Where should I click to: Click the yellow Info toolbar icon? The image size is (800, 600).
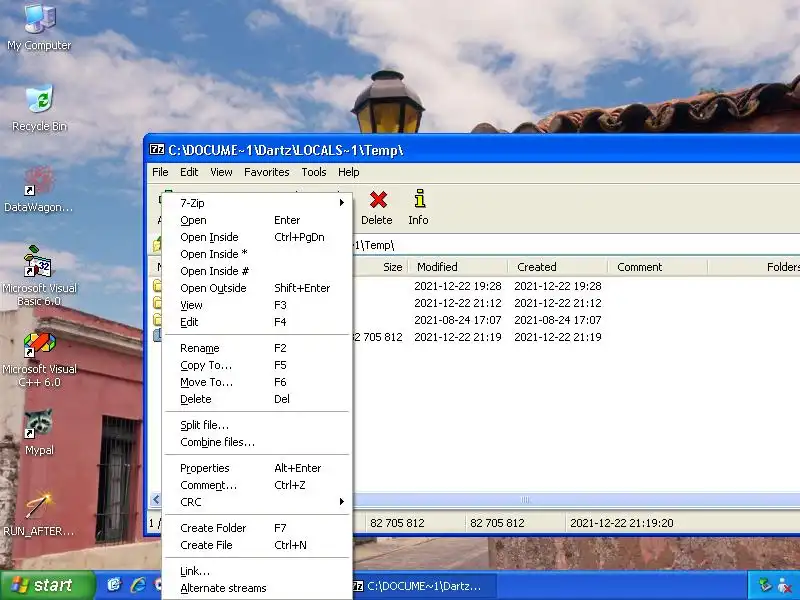(419, 199)
